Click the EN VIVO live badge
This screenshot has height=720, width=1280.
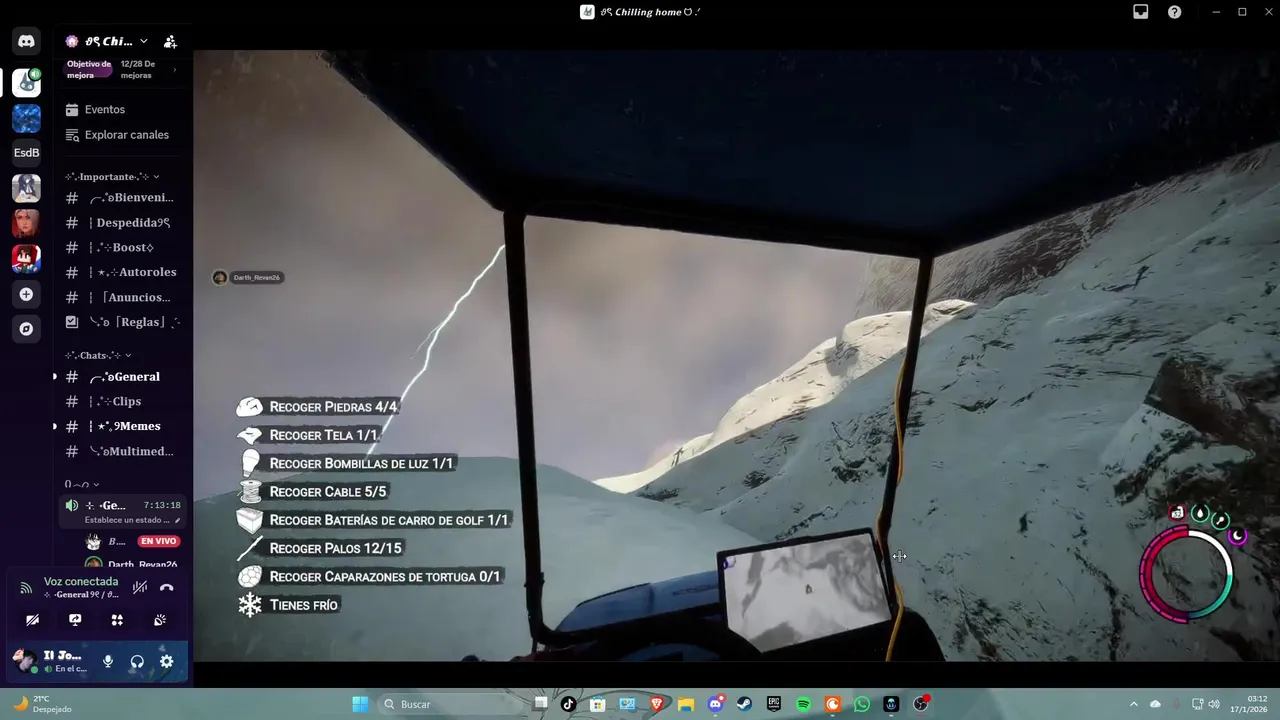(158, 541)
